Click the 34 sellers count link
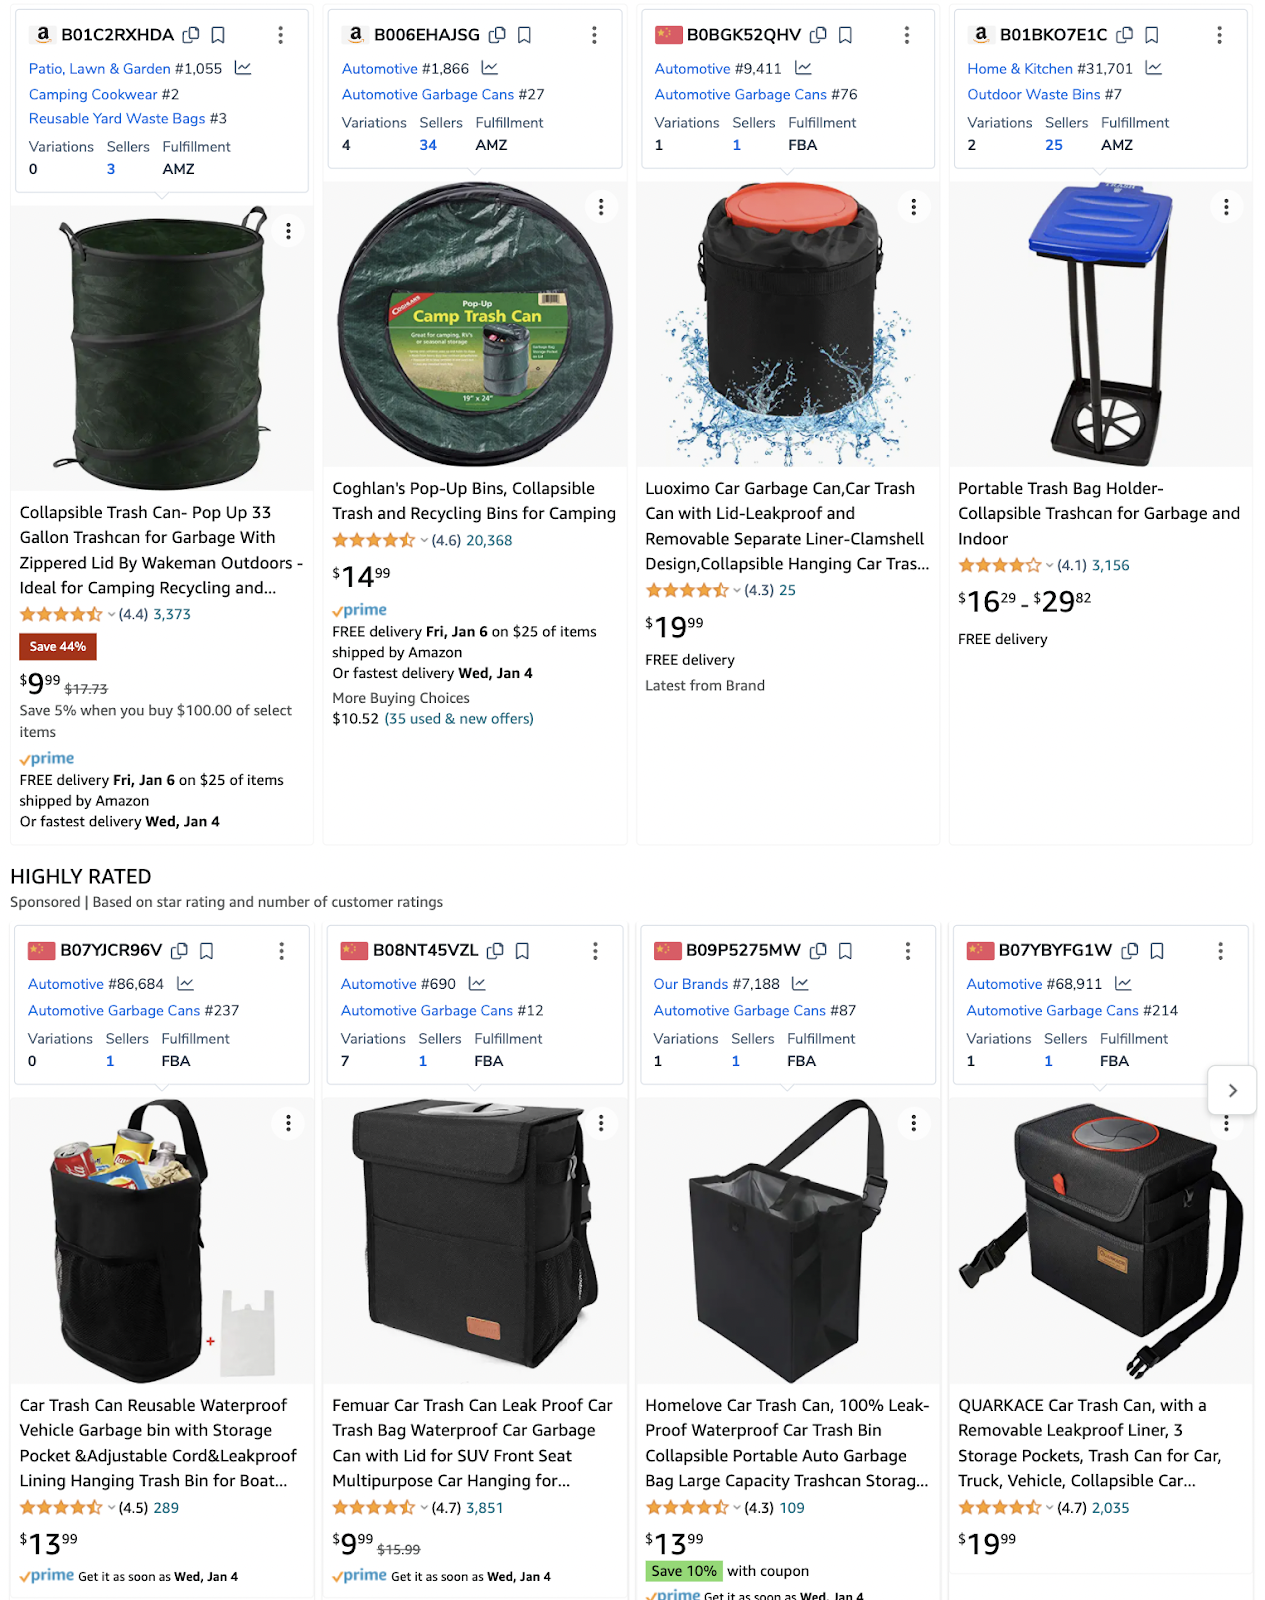 428,145
